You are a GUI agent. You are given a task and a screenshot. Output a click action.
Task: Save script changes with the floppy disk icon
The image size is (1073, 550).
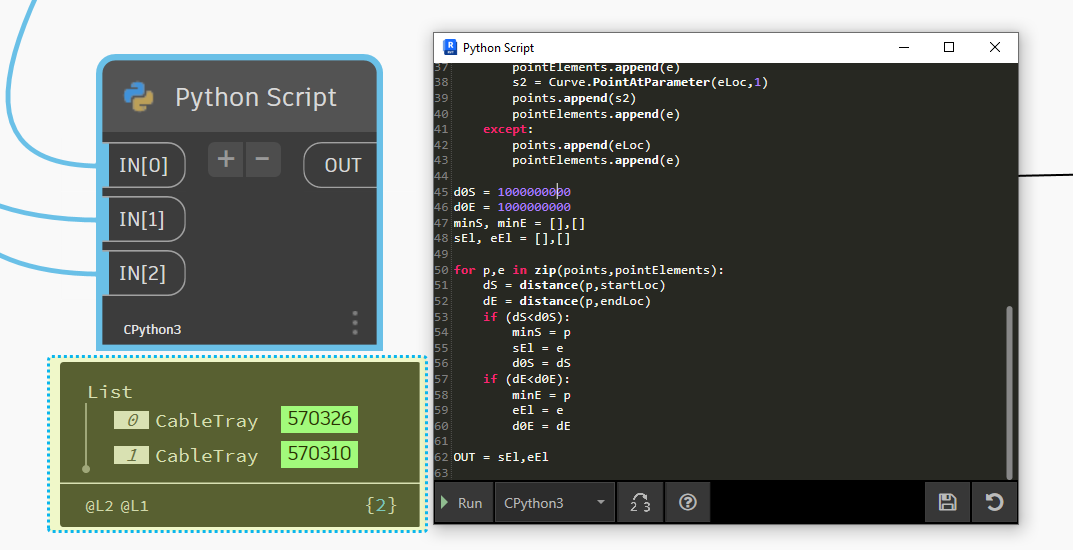[947, 503]
